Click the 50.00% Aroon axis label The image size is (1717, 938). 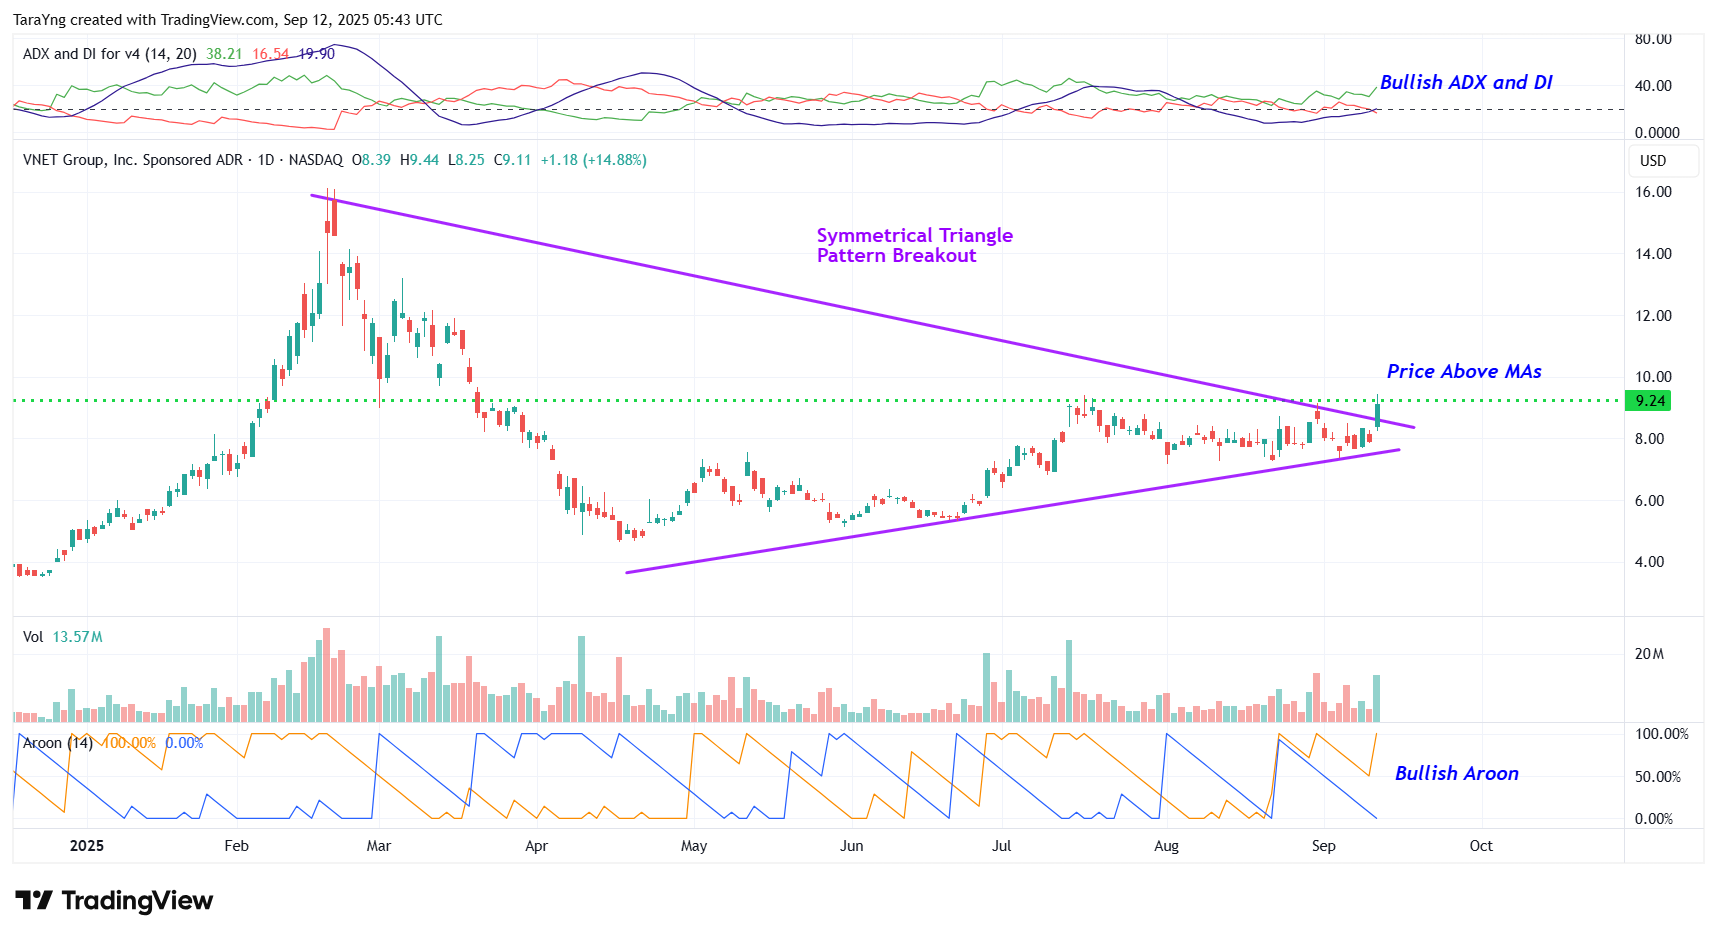(x=1657, y=777)
